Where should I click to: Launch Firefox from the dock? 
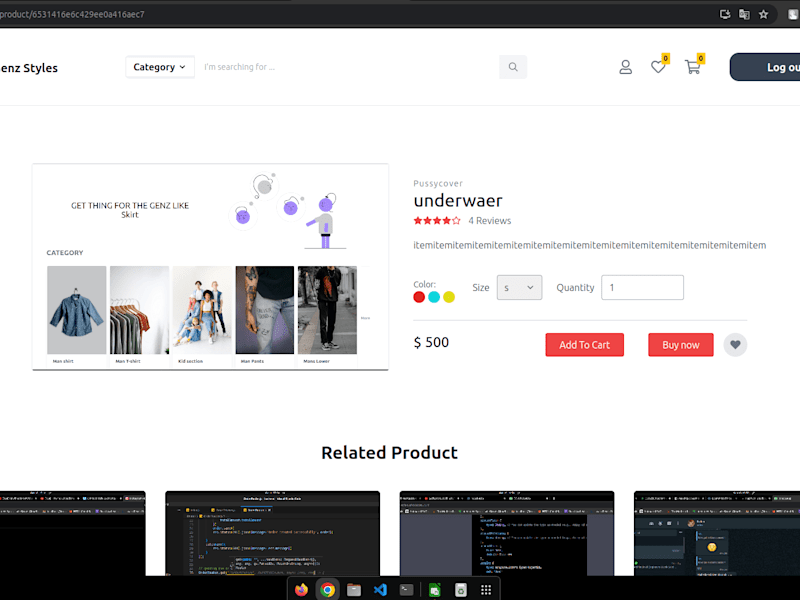coord(302,590)
